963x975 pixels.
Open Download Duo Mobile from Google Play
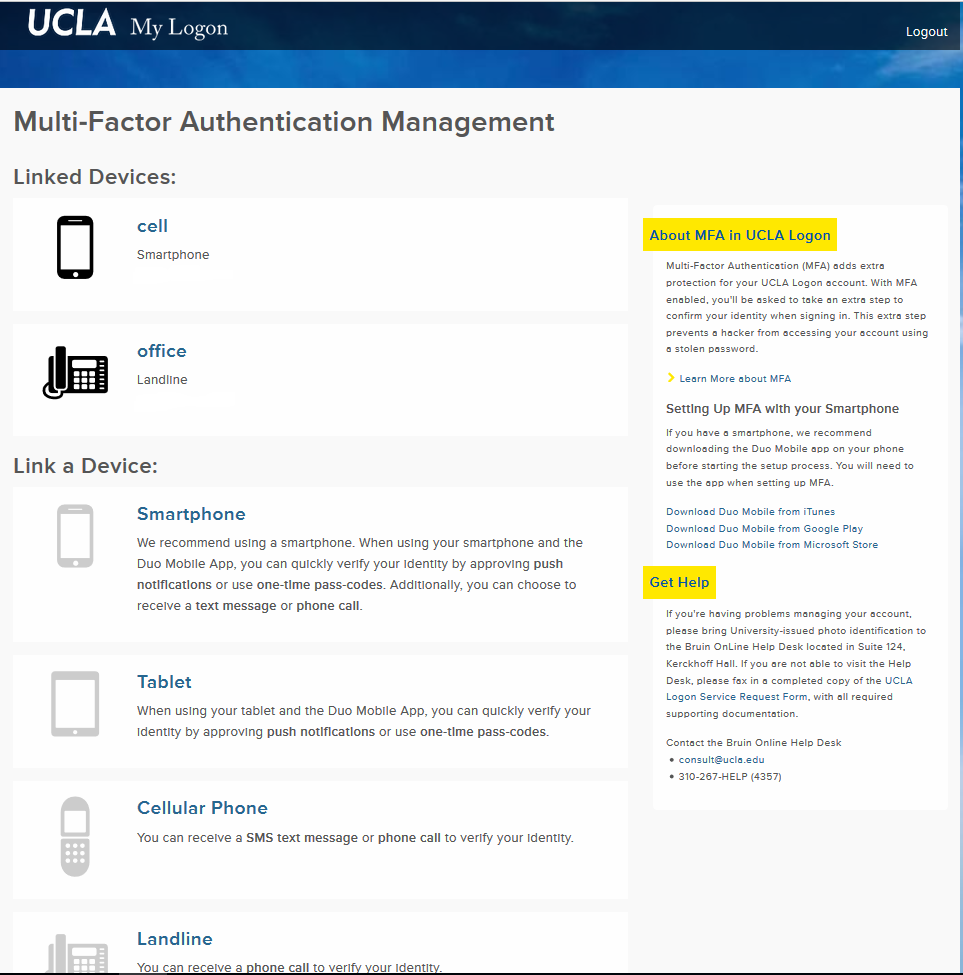click(764, 529)
